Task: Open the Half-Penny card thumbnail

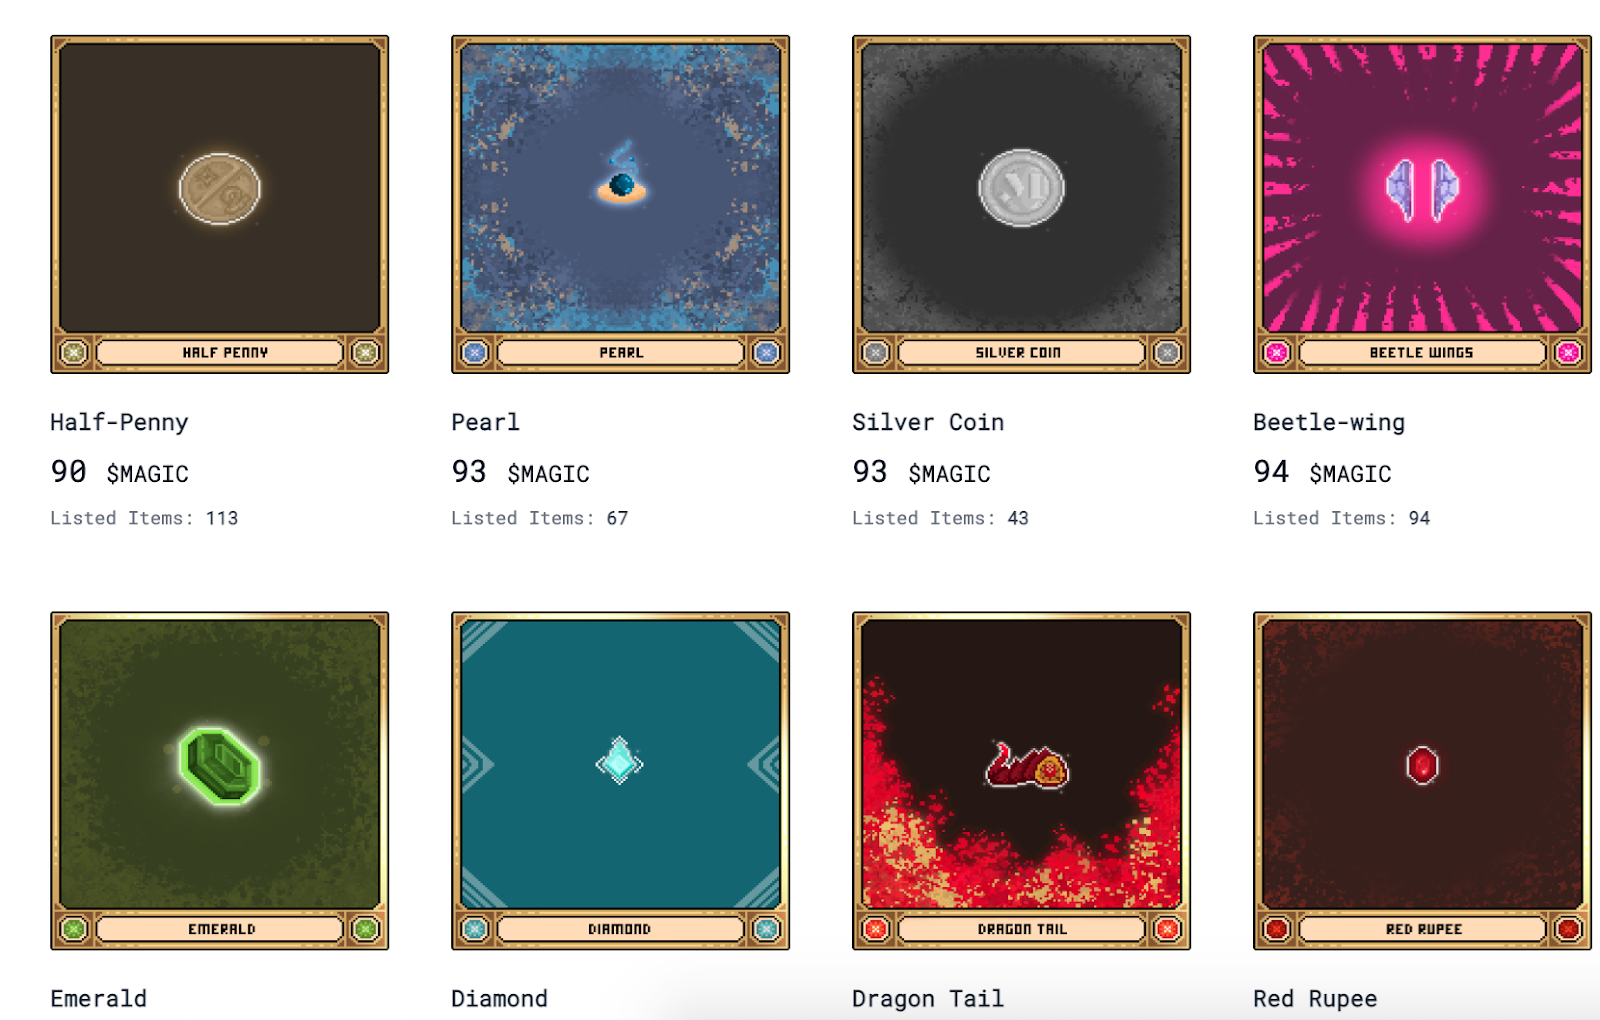Action: pos(220,205)
